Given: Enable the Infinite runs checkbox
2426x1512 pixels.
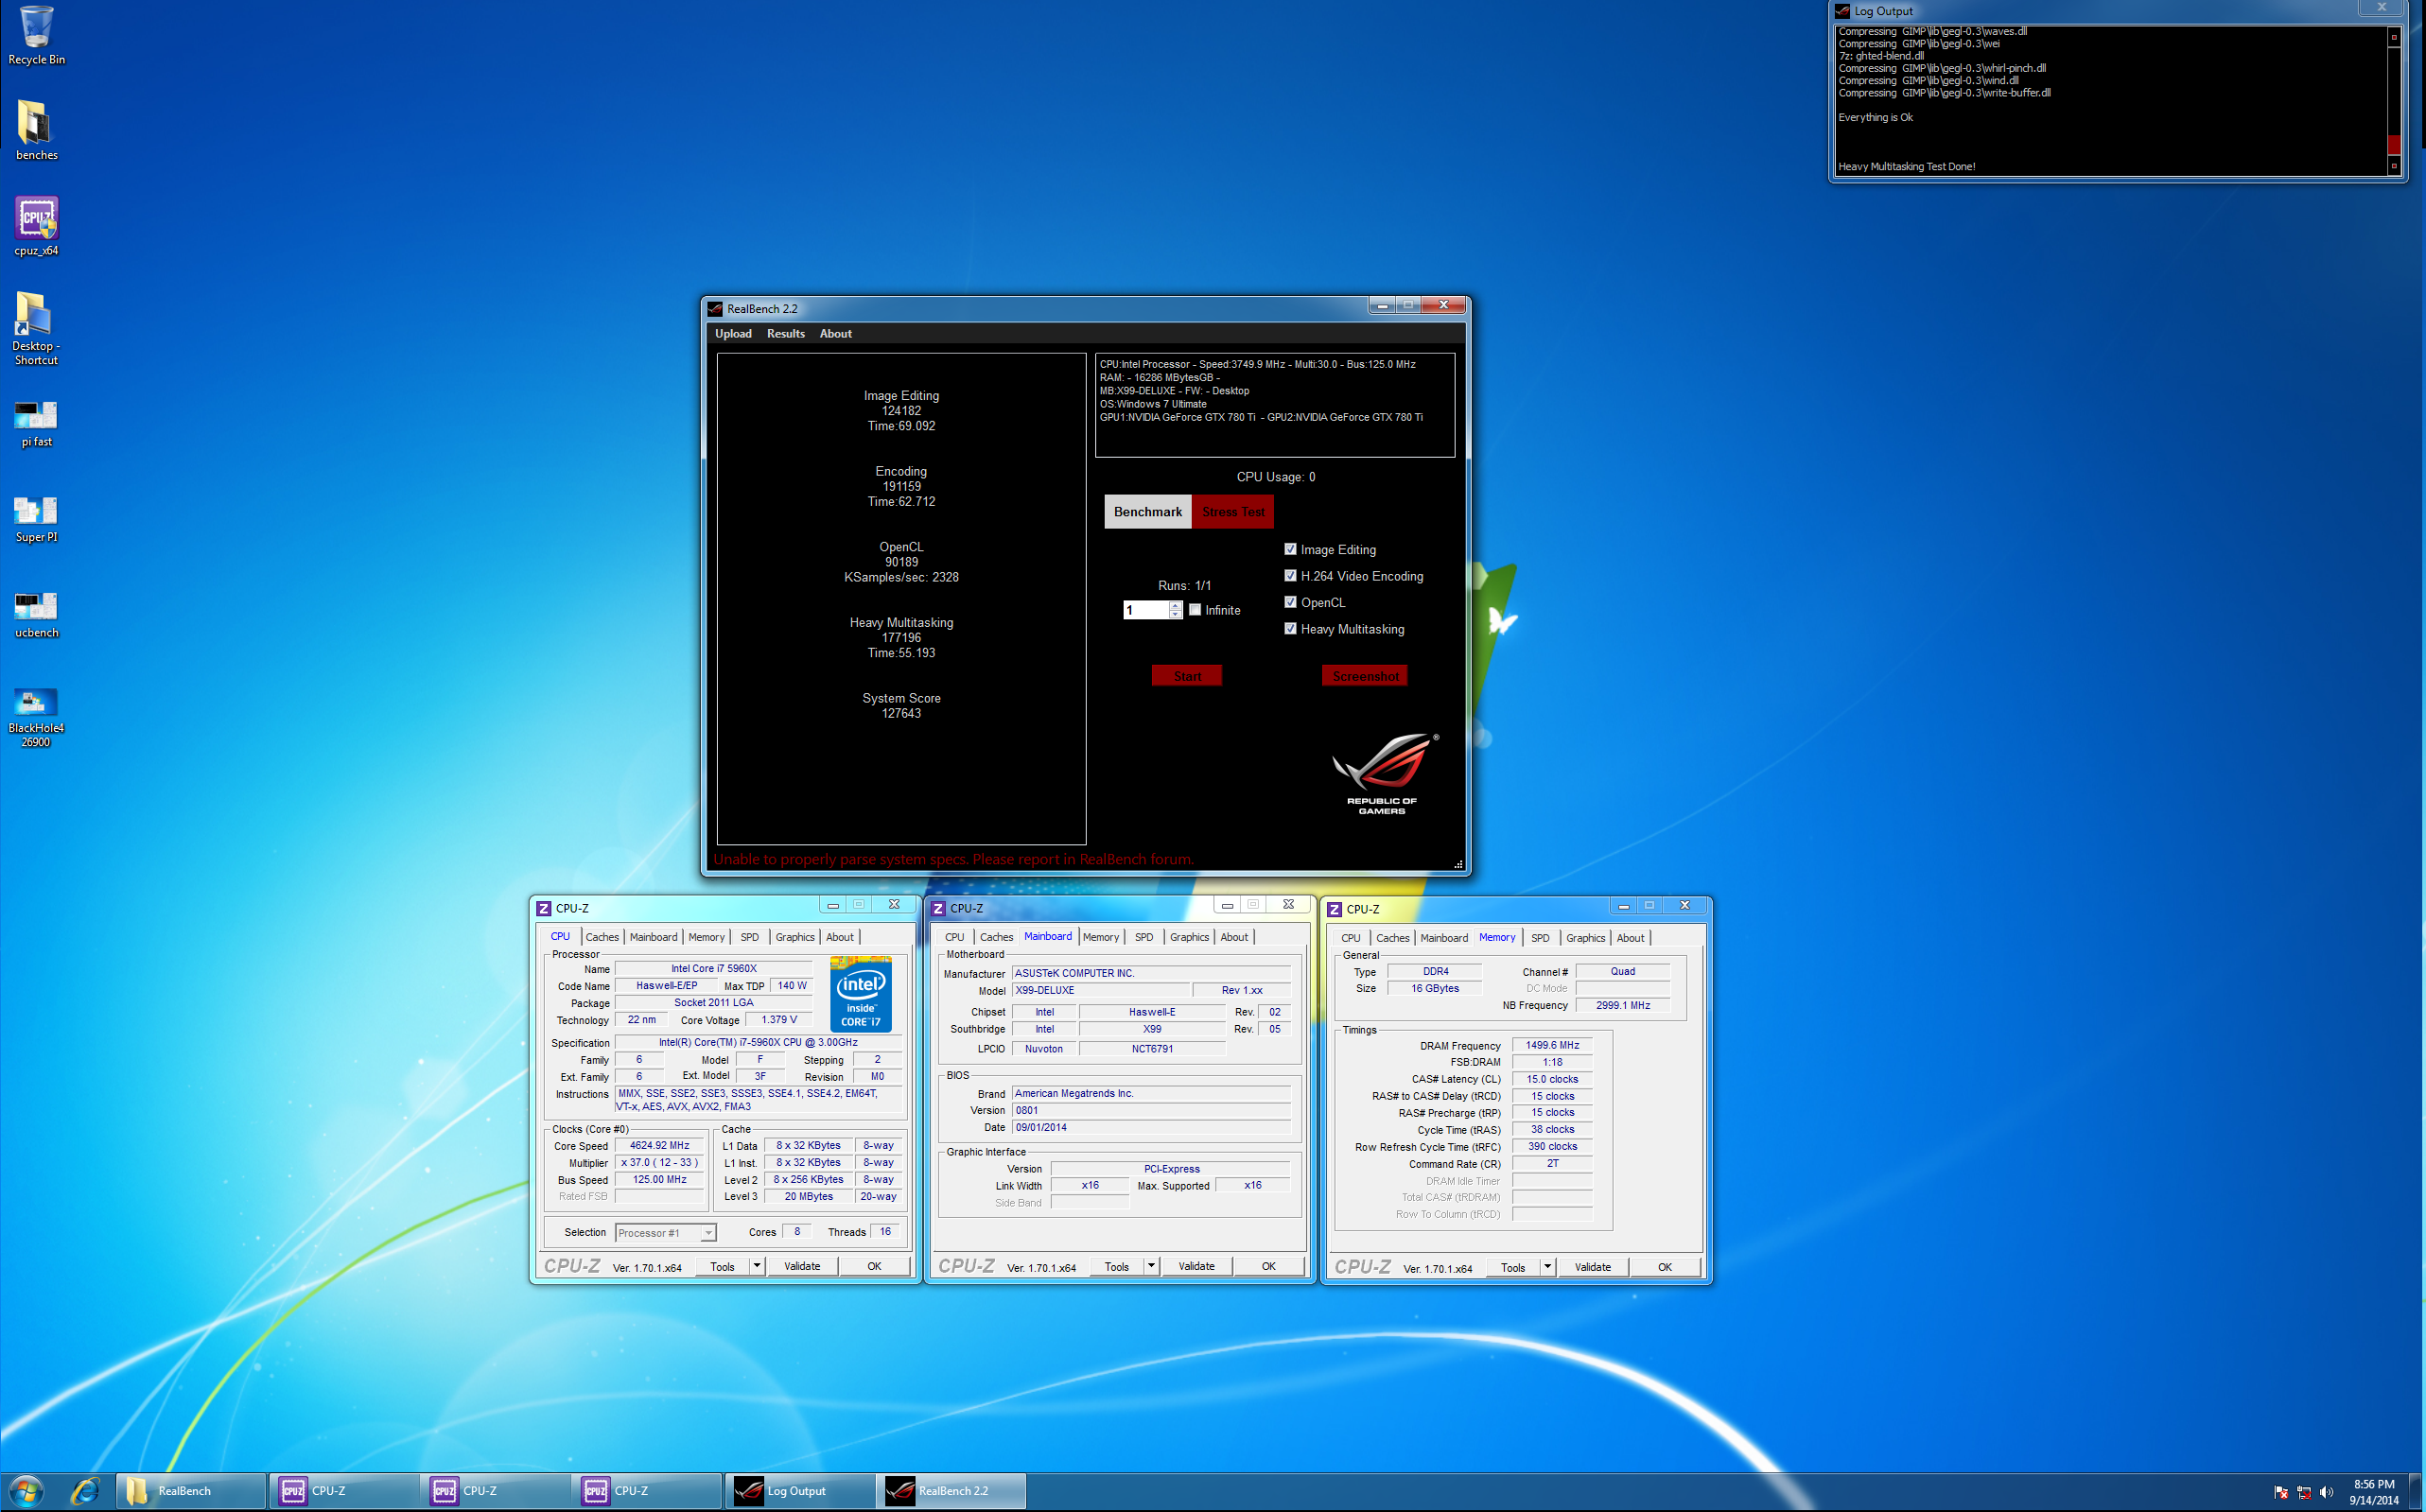Looking at the screenshot, I should 1195,609.
